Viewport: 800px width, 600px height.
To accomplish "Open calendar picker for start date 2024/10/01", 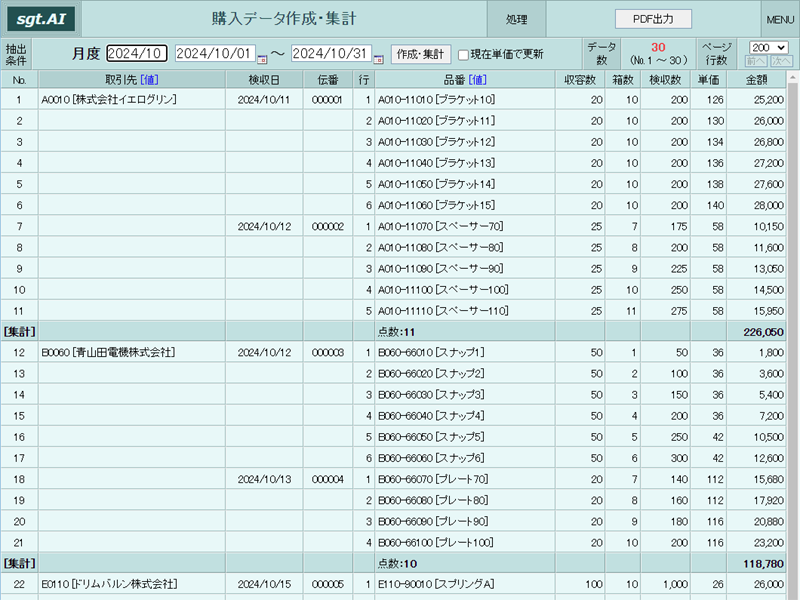I will 262,59.
